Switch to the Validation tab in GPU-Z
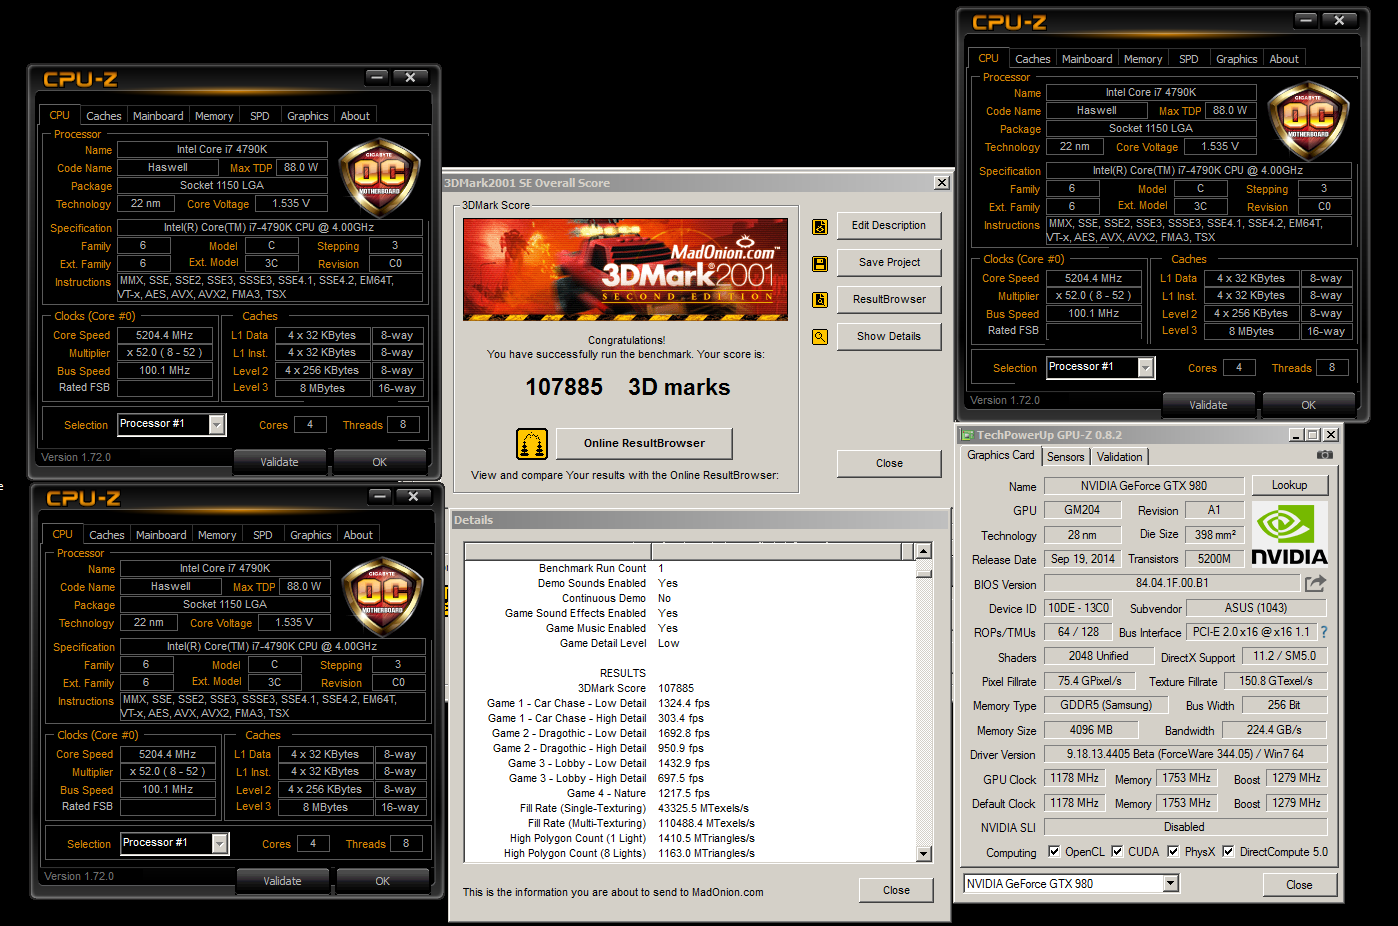 1119,456
